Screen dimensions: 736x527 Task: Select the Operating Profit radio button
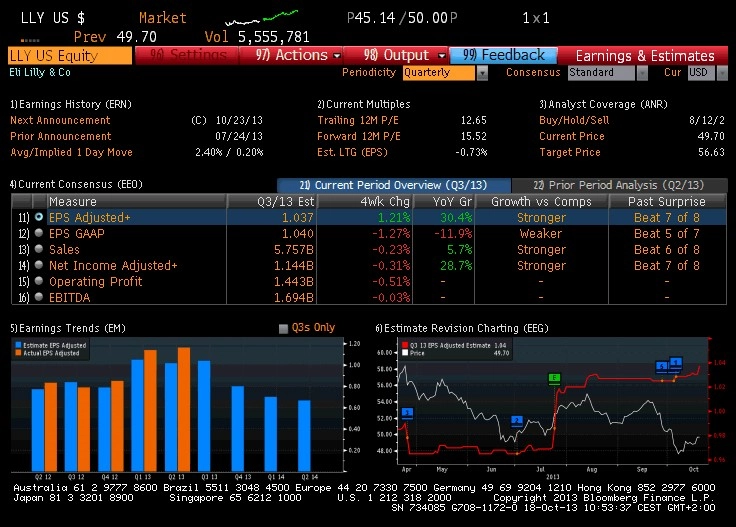pos(39,281)
